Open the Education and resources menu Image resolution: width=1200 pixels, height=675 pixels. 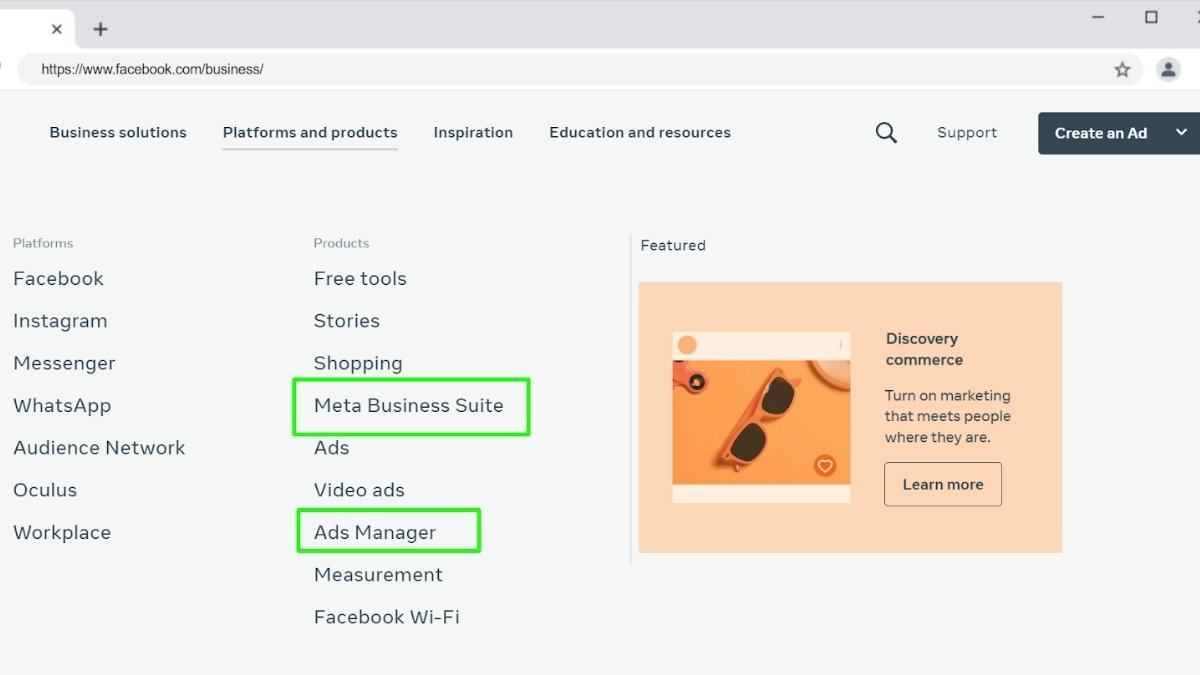(x=639, y=132)
